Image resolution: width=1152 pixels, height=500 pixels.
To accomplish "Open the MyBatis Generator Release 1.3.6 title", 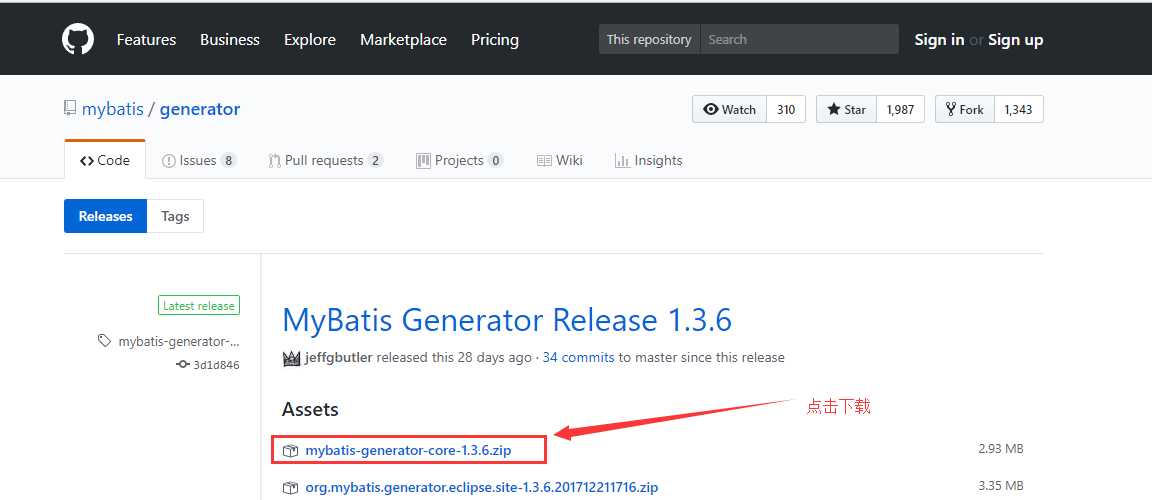I will 507,320.
